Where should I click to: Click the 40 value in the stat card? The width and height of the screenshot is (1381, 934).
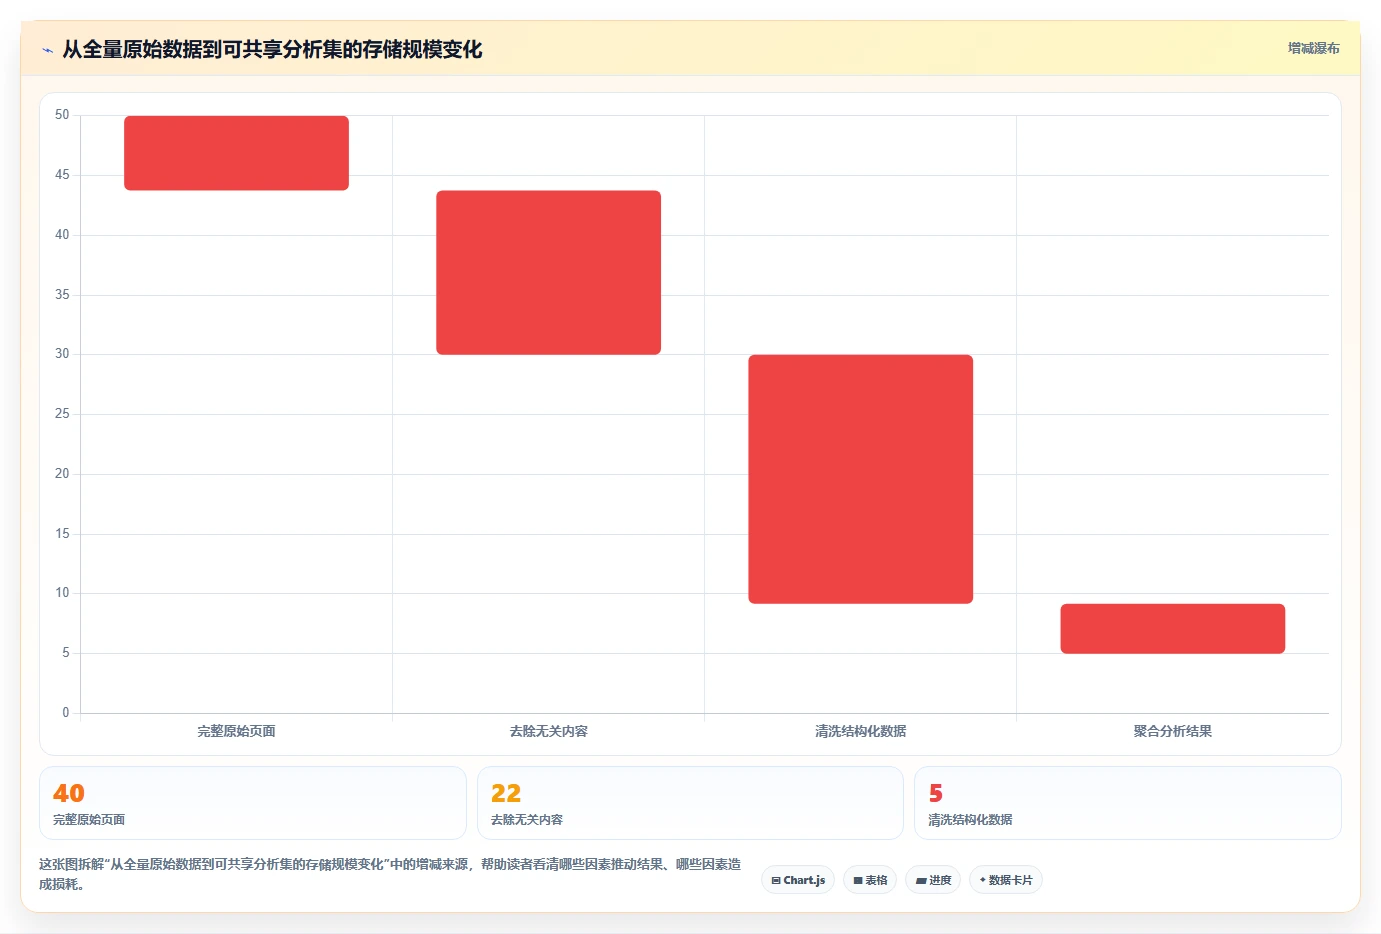click(69, 793)
